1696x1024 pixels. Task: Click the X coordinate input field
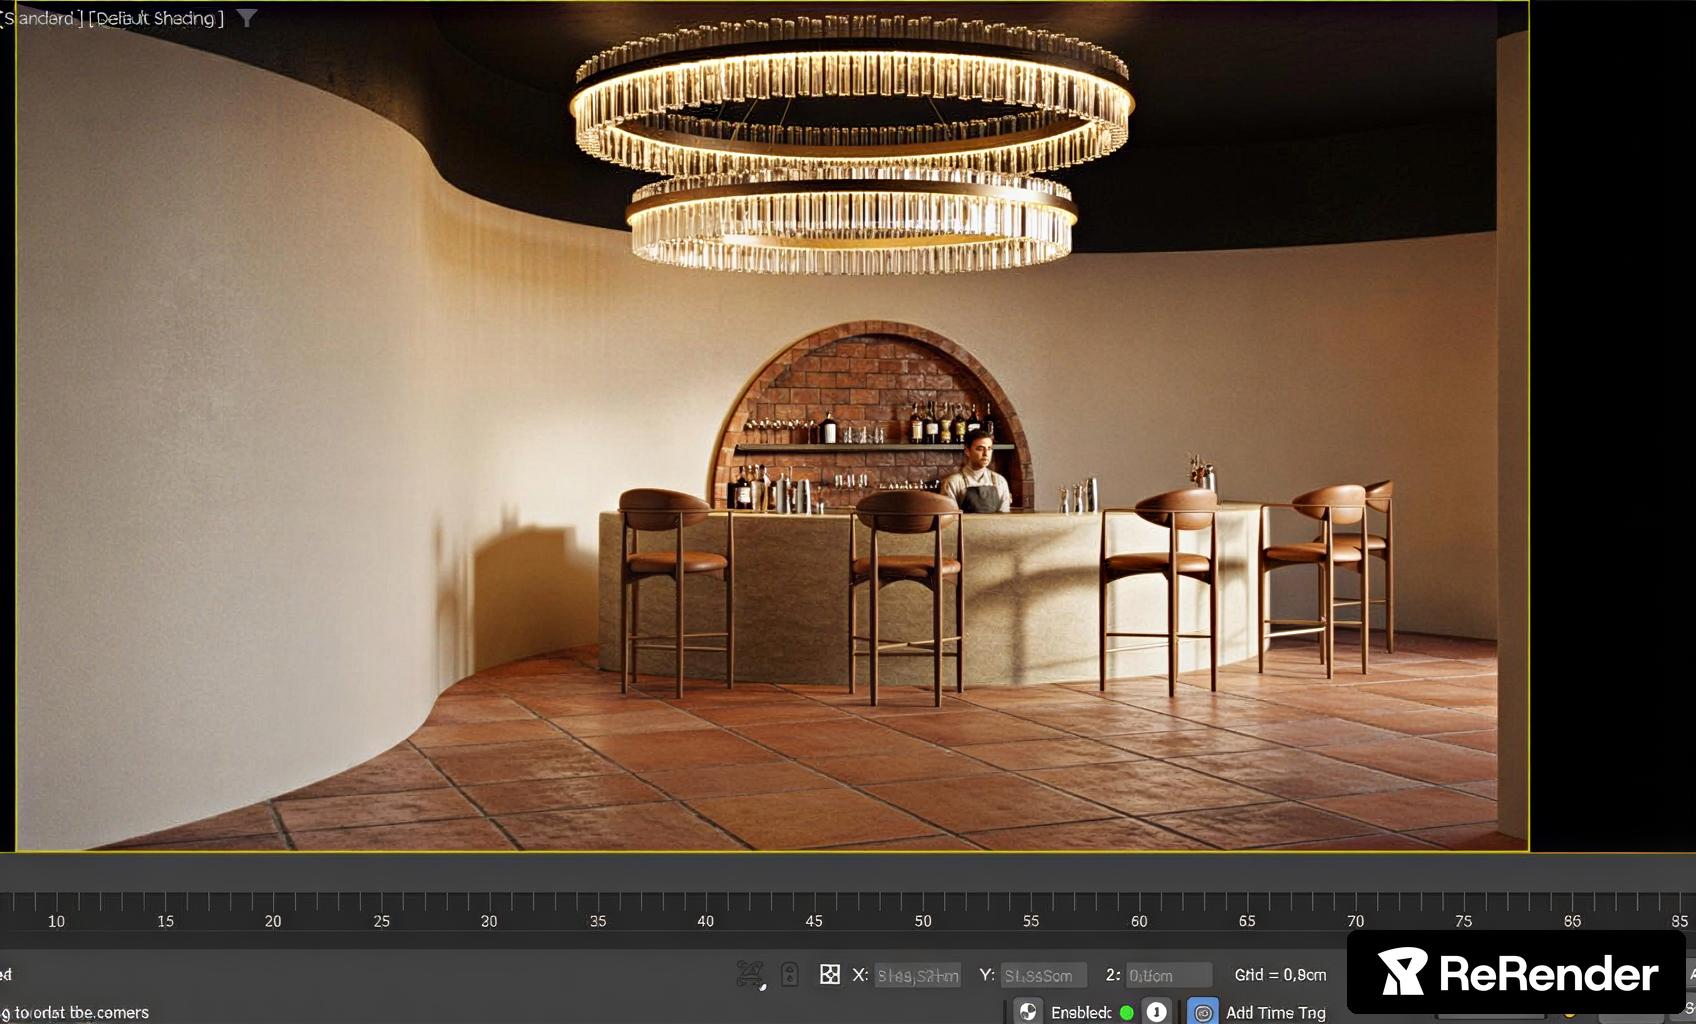click(916, 974)
